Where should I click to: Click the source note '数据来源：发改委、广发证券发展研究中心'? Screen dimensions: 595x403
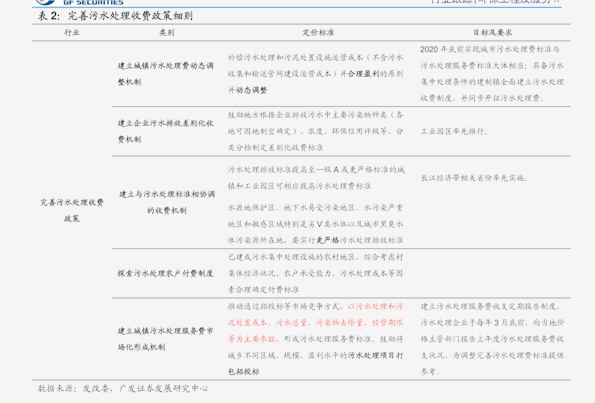tap(123, 388)
